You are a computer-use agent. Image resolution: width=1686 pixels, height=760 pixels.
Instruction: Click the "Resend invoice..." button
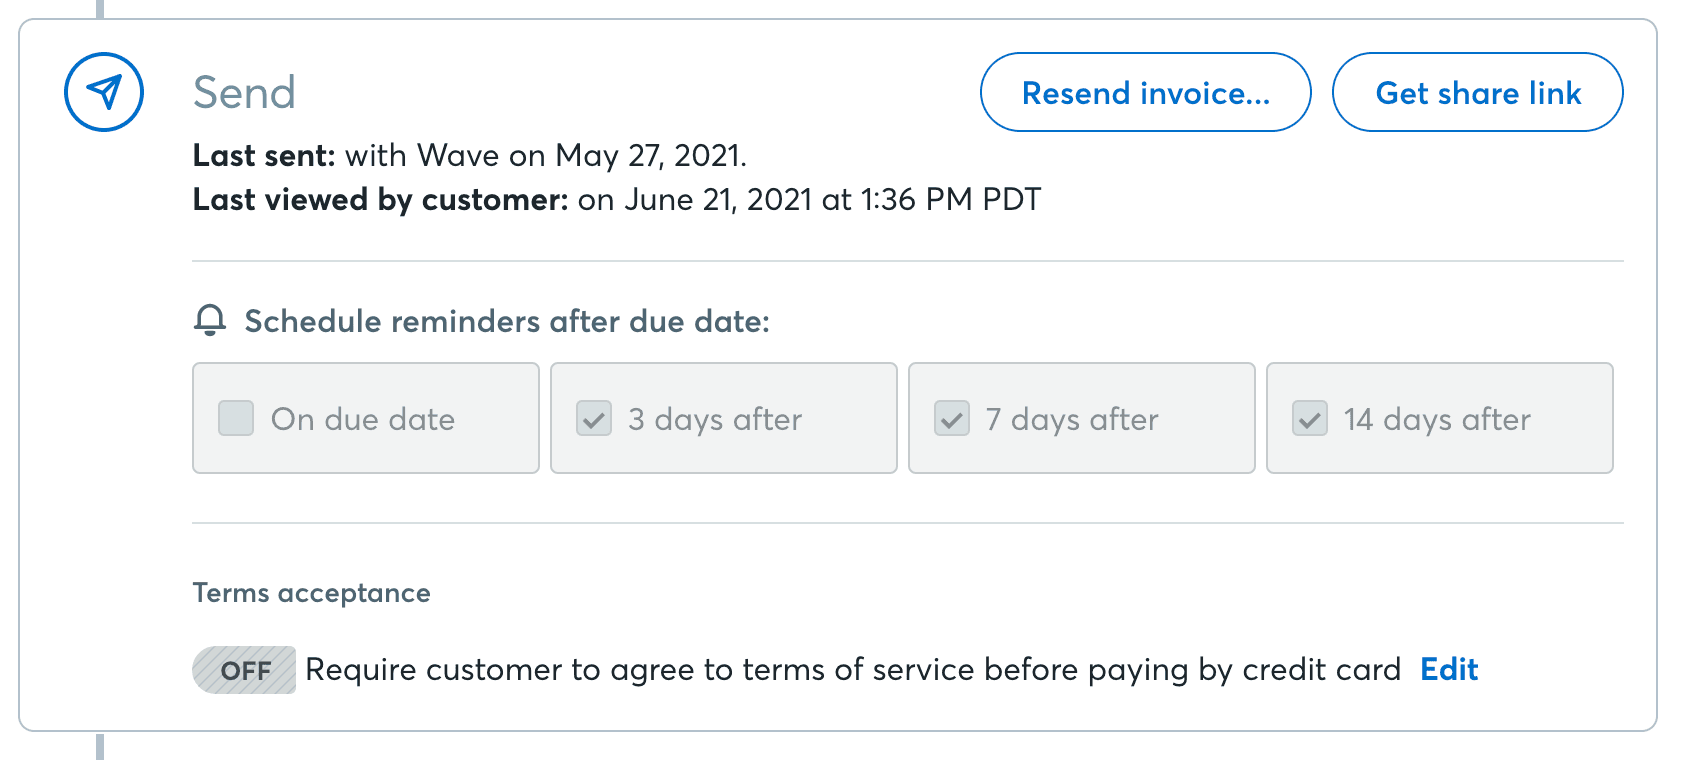(1145, 92)
